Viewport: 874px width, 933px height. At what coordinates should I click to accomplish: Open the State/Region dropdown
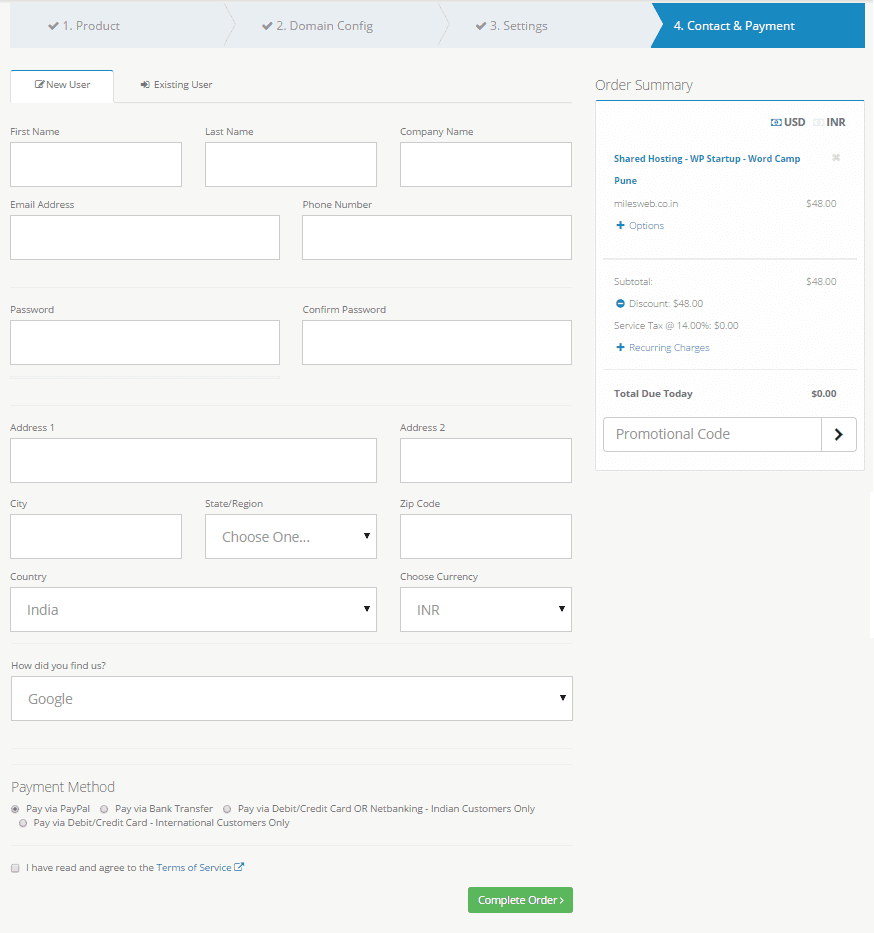coord(290,537)
